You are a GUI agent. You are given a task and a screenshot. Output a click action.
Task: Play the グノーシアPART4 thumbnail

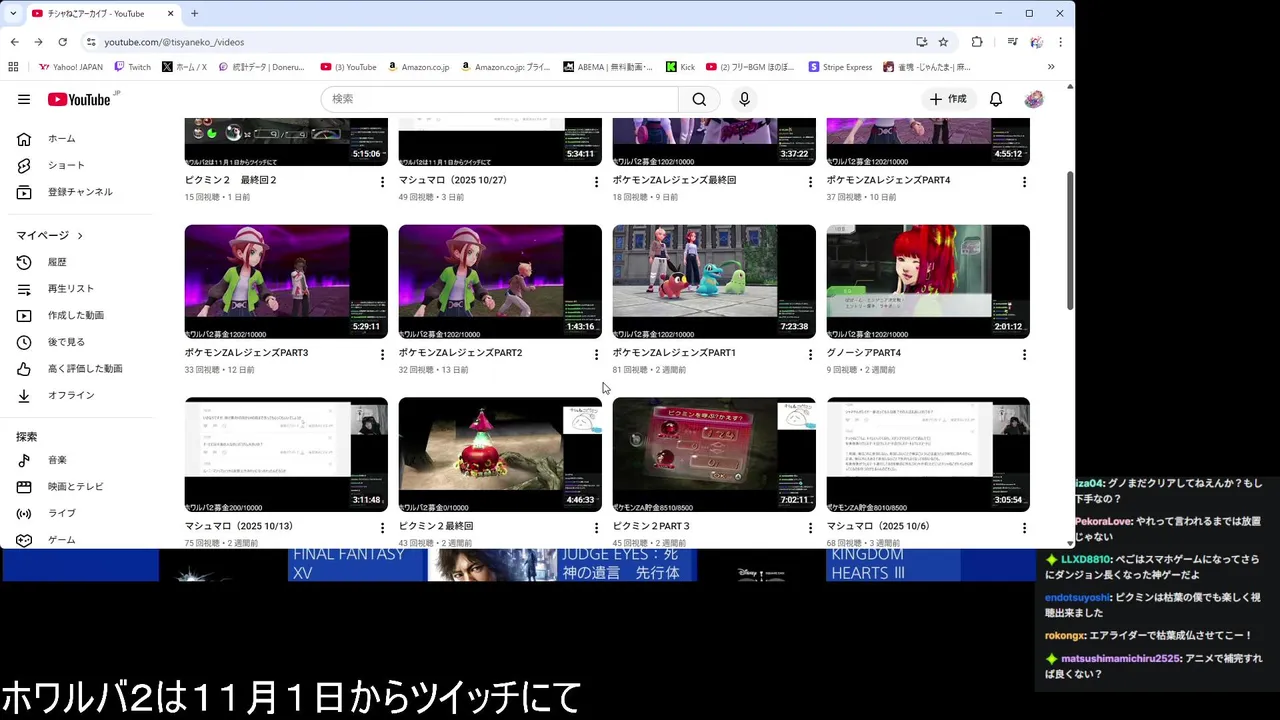click(928, 282)
